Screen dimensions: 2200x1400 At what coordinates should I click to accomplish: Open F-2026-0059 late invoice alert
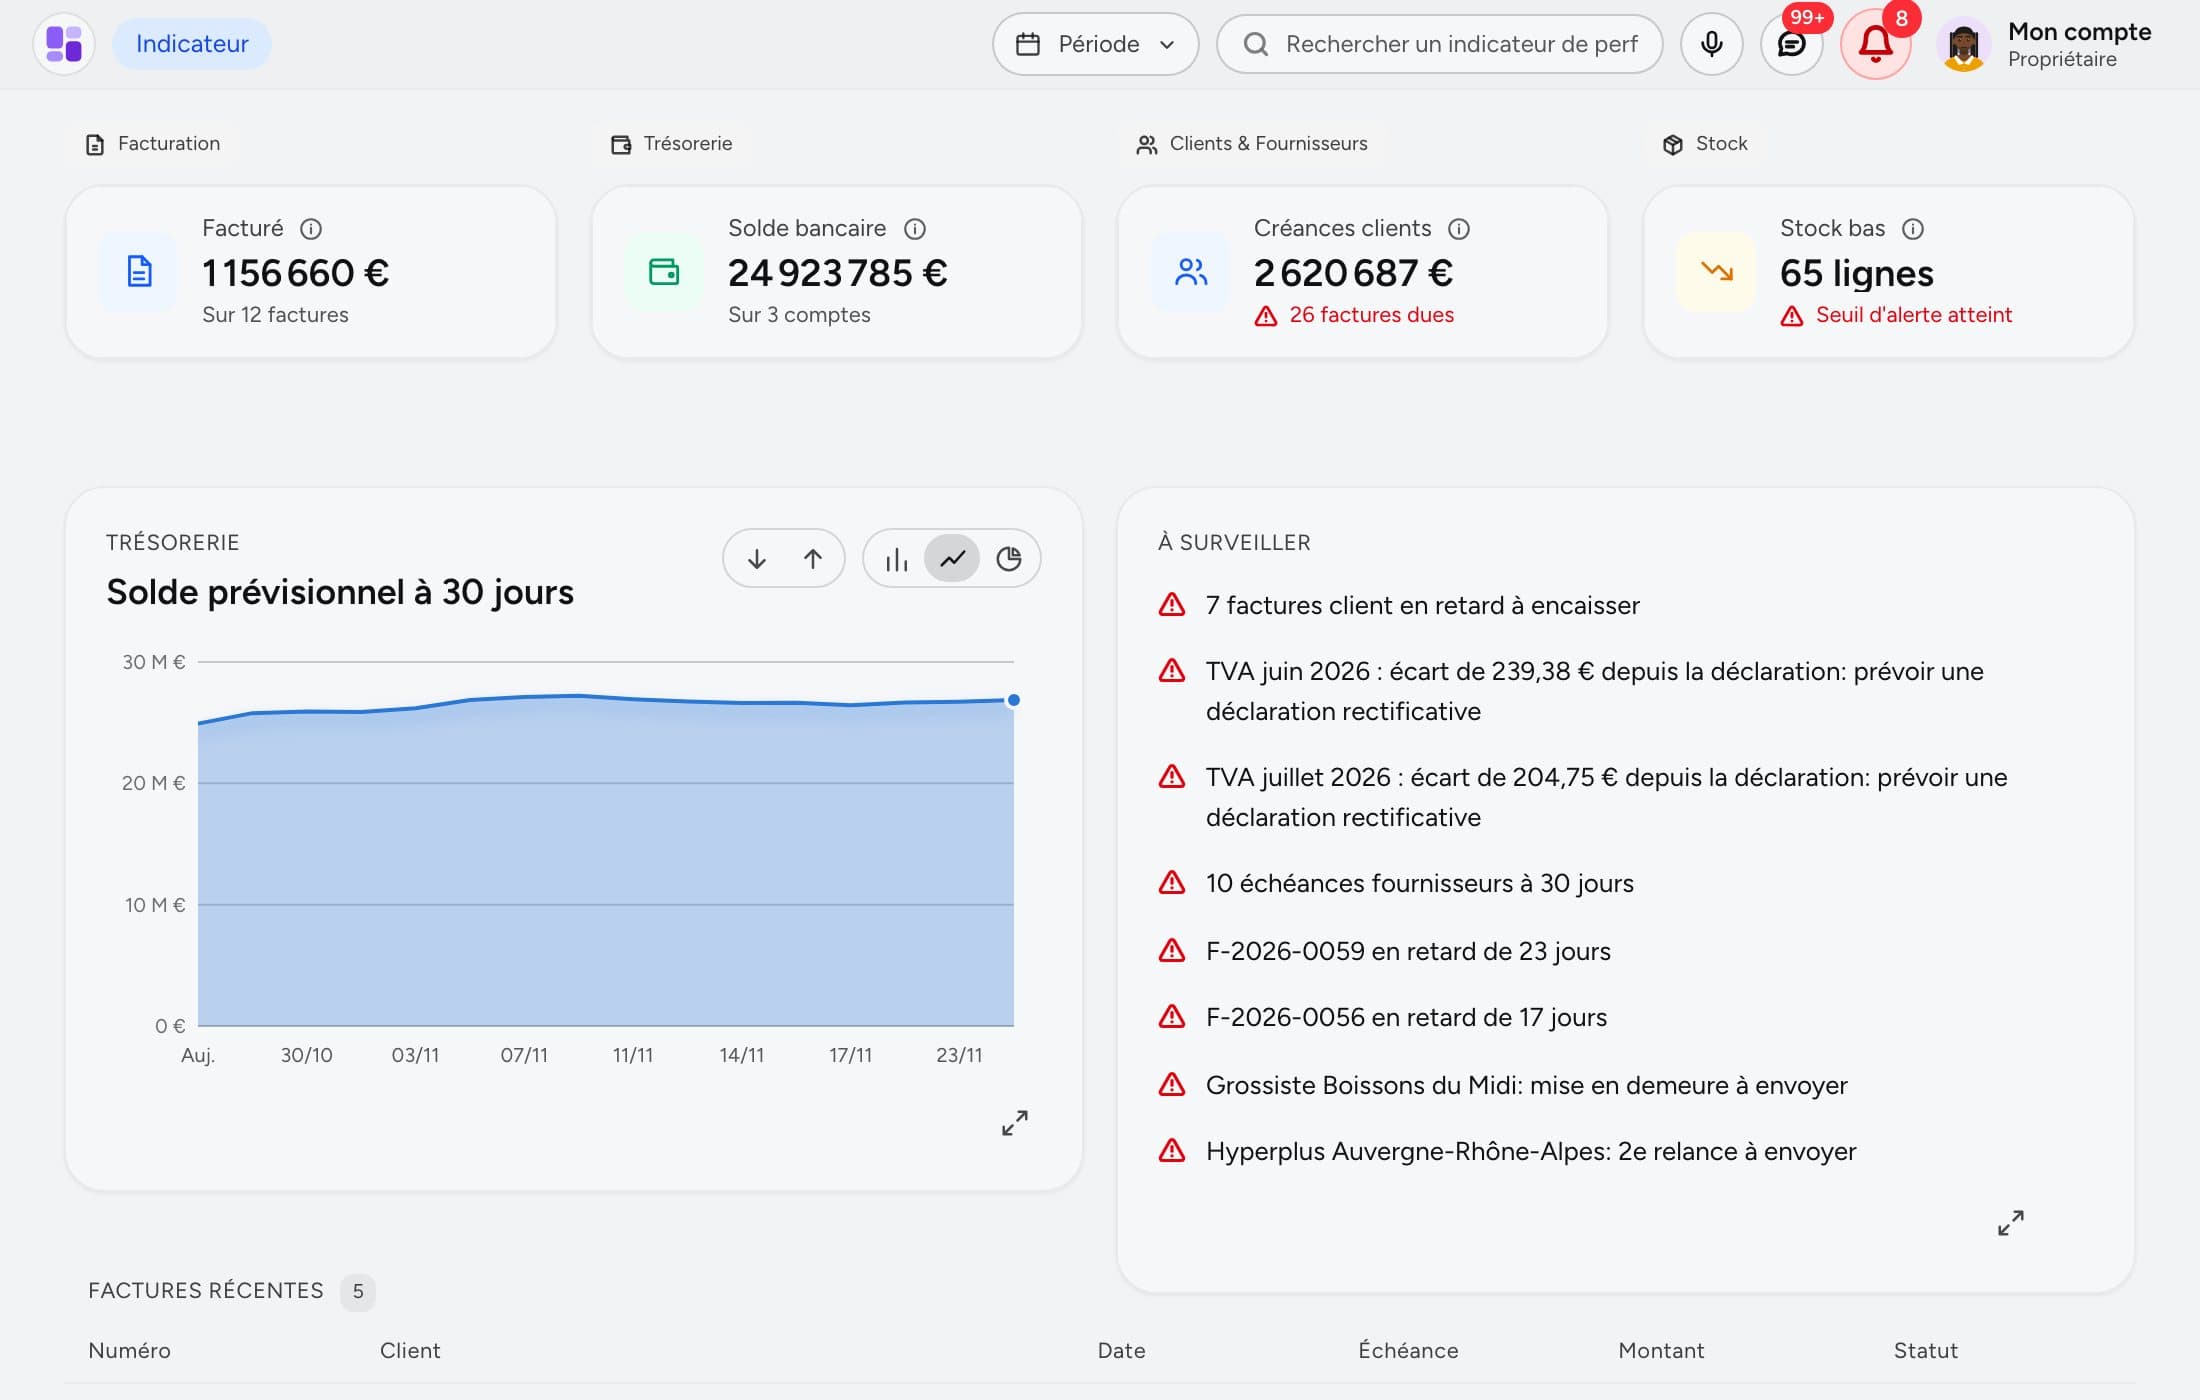(x=1384, y=951)
